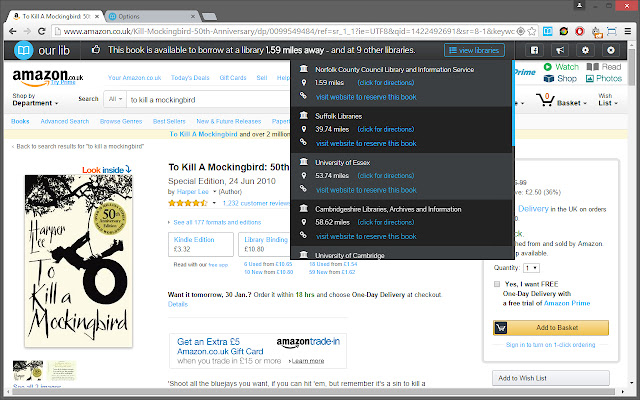Expand the Wish List dropdown

tap(608, 100)
